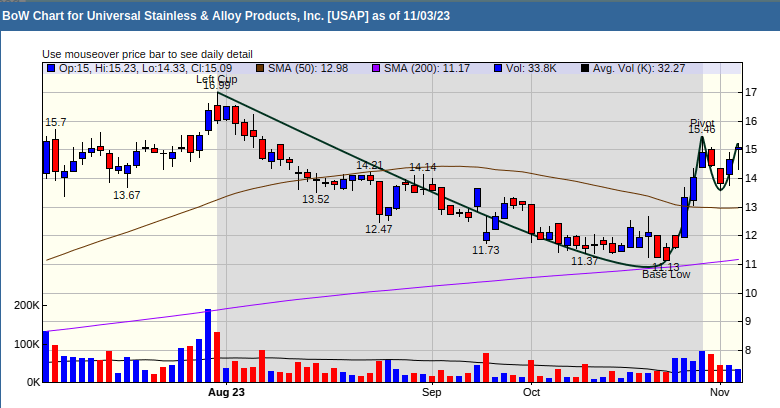Click the 100K volume axis label

(x=27, y=344)
